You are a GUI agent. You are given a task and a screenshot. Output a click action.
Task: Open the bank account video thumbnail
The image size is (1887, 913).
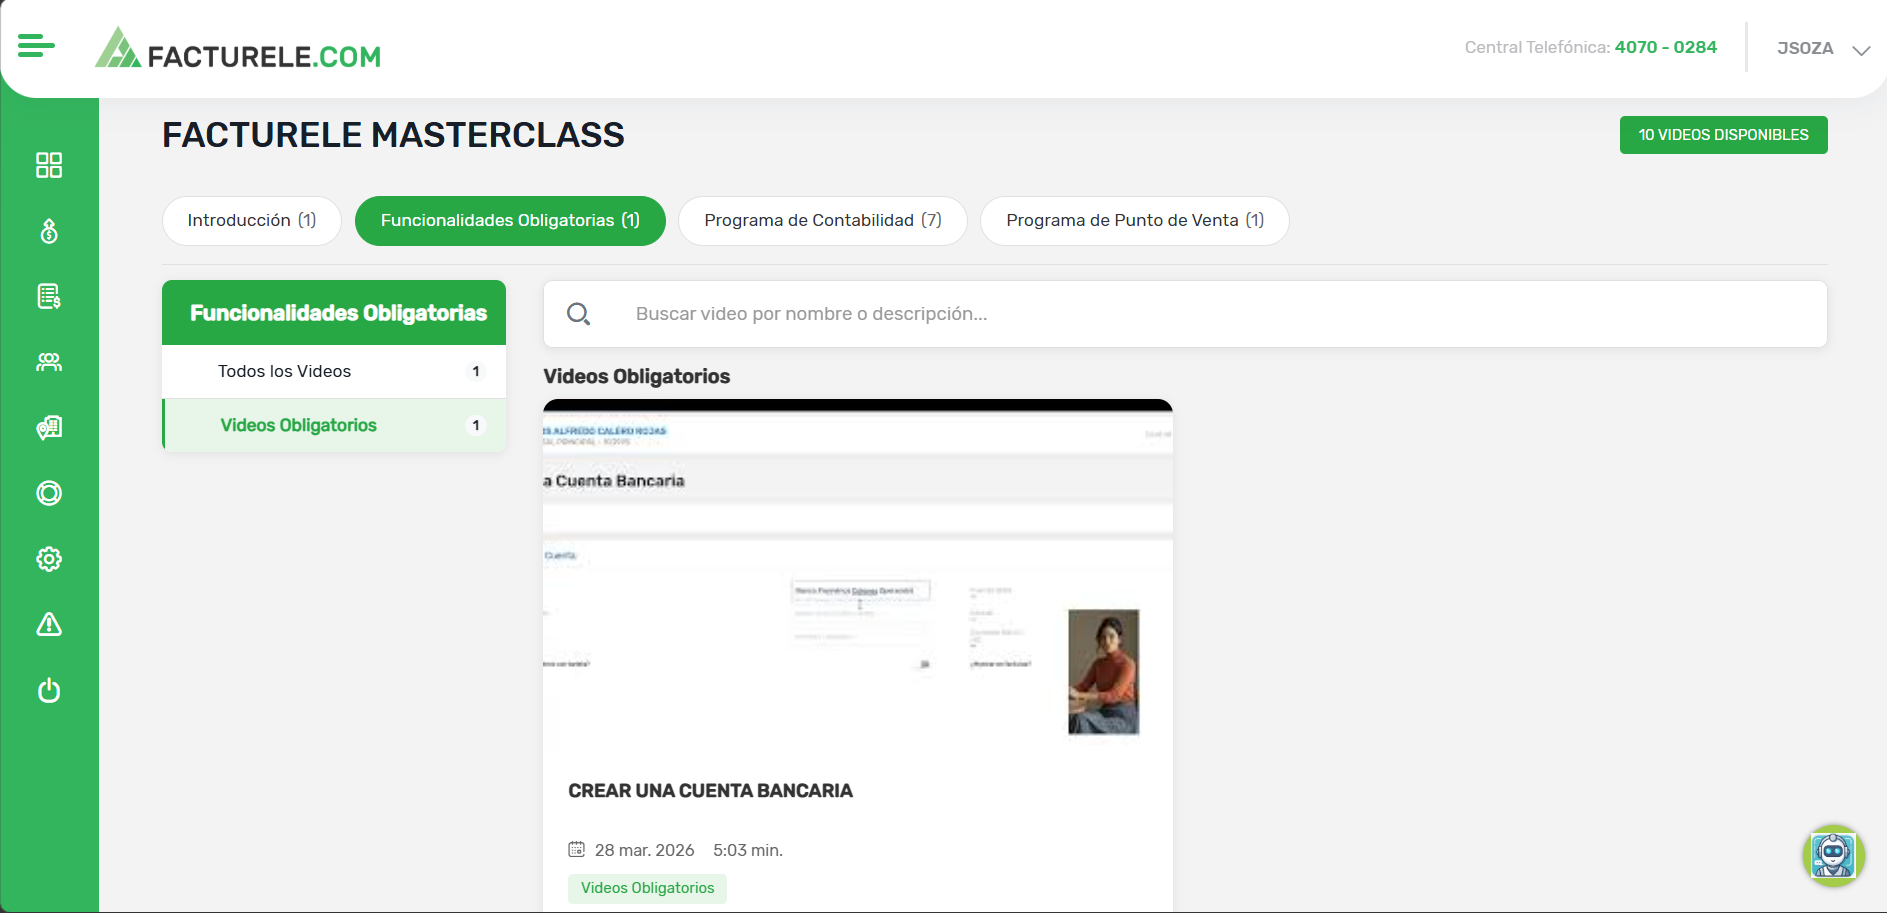(858, 577)
